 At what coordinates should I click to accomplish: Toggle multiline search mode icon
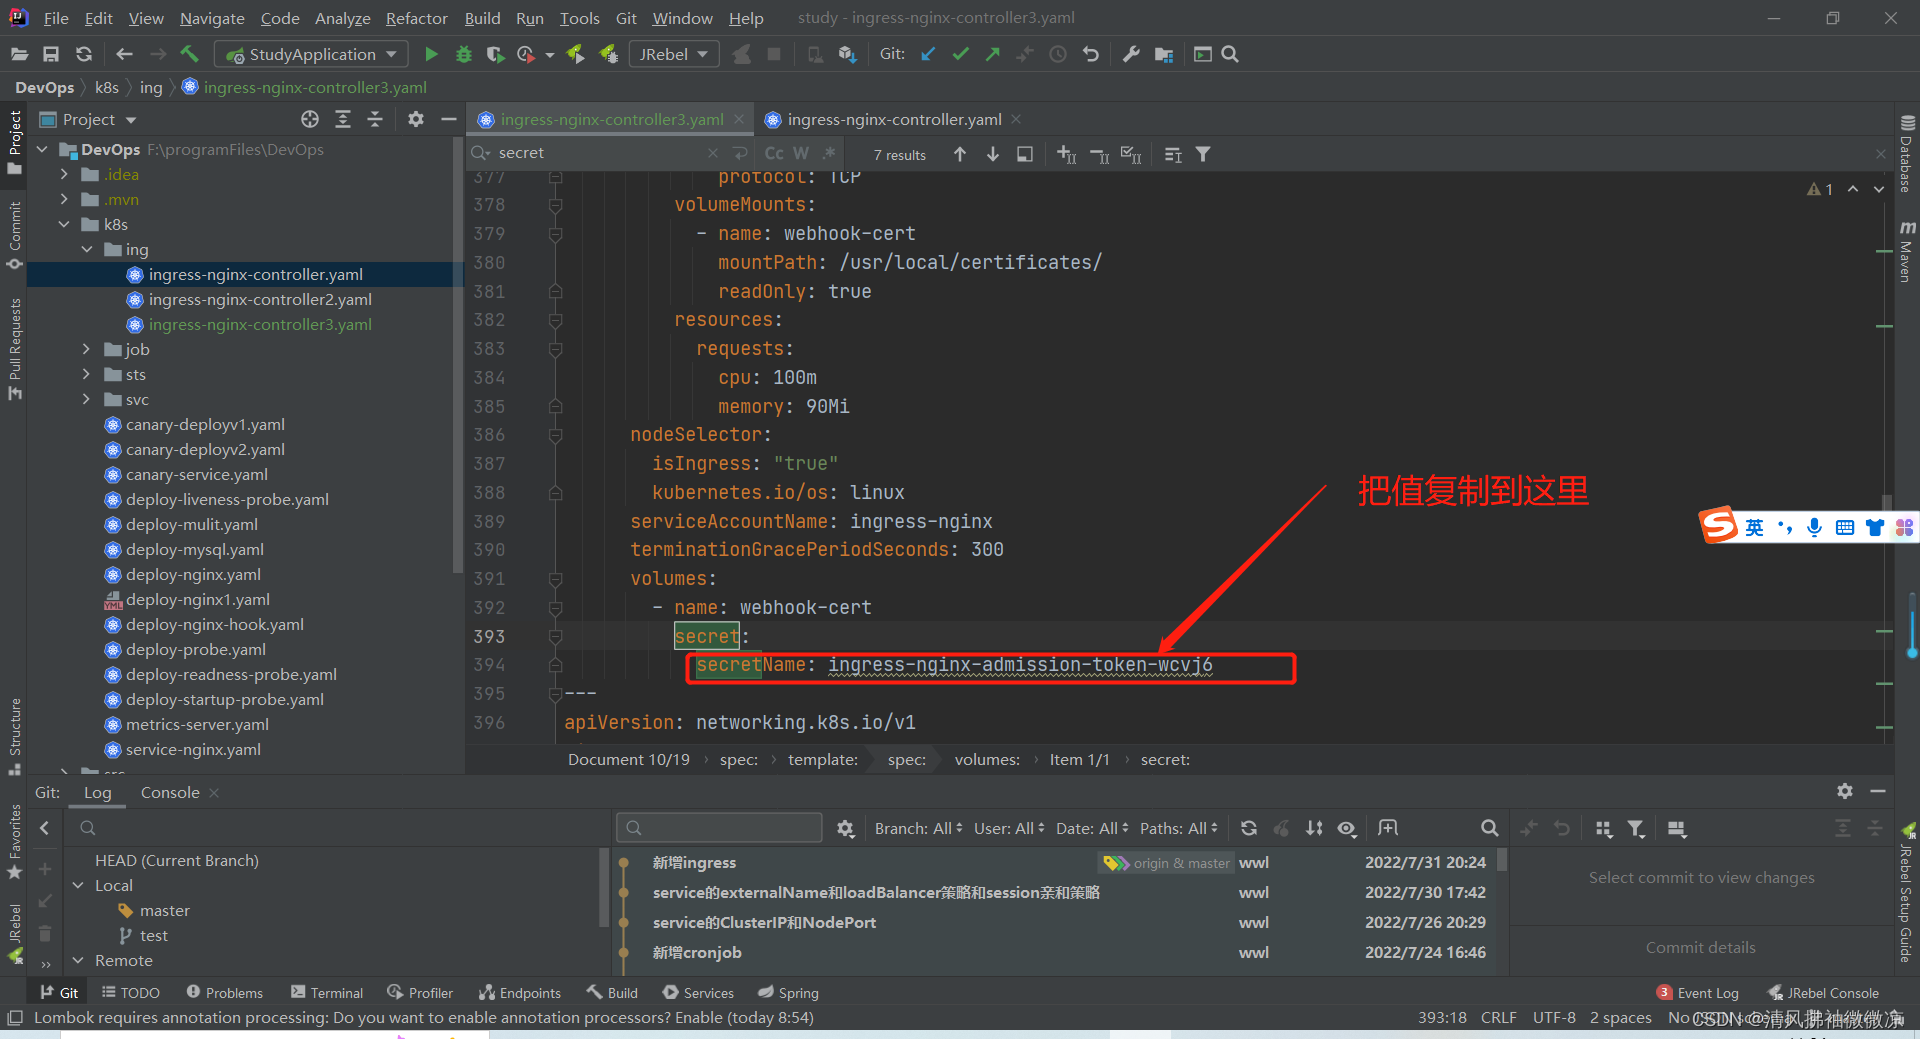740,153
